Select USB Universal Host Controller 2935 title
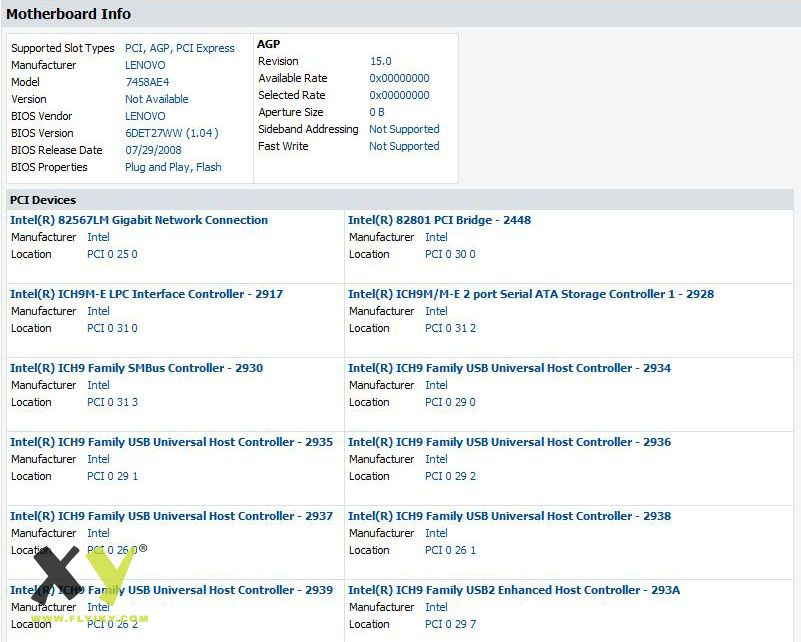This screenshot has width=801, height=642. (171, 442)
